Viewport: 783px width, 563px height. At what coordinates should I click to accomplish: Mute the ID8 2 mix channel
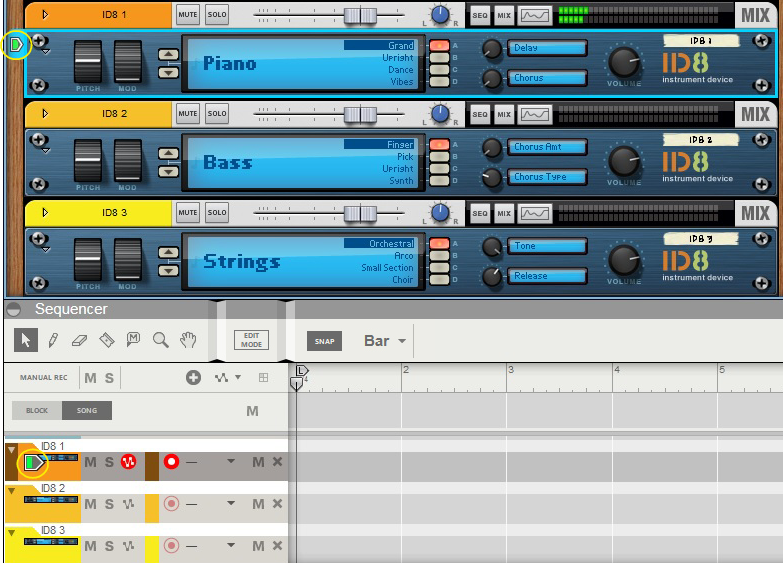(x=187, y=114)
